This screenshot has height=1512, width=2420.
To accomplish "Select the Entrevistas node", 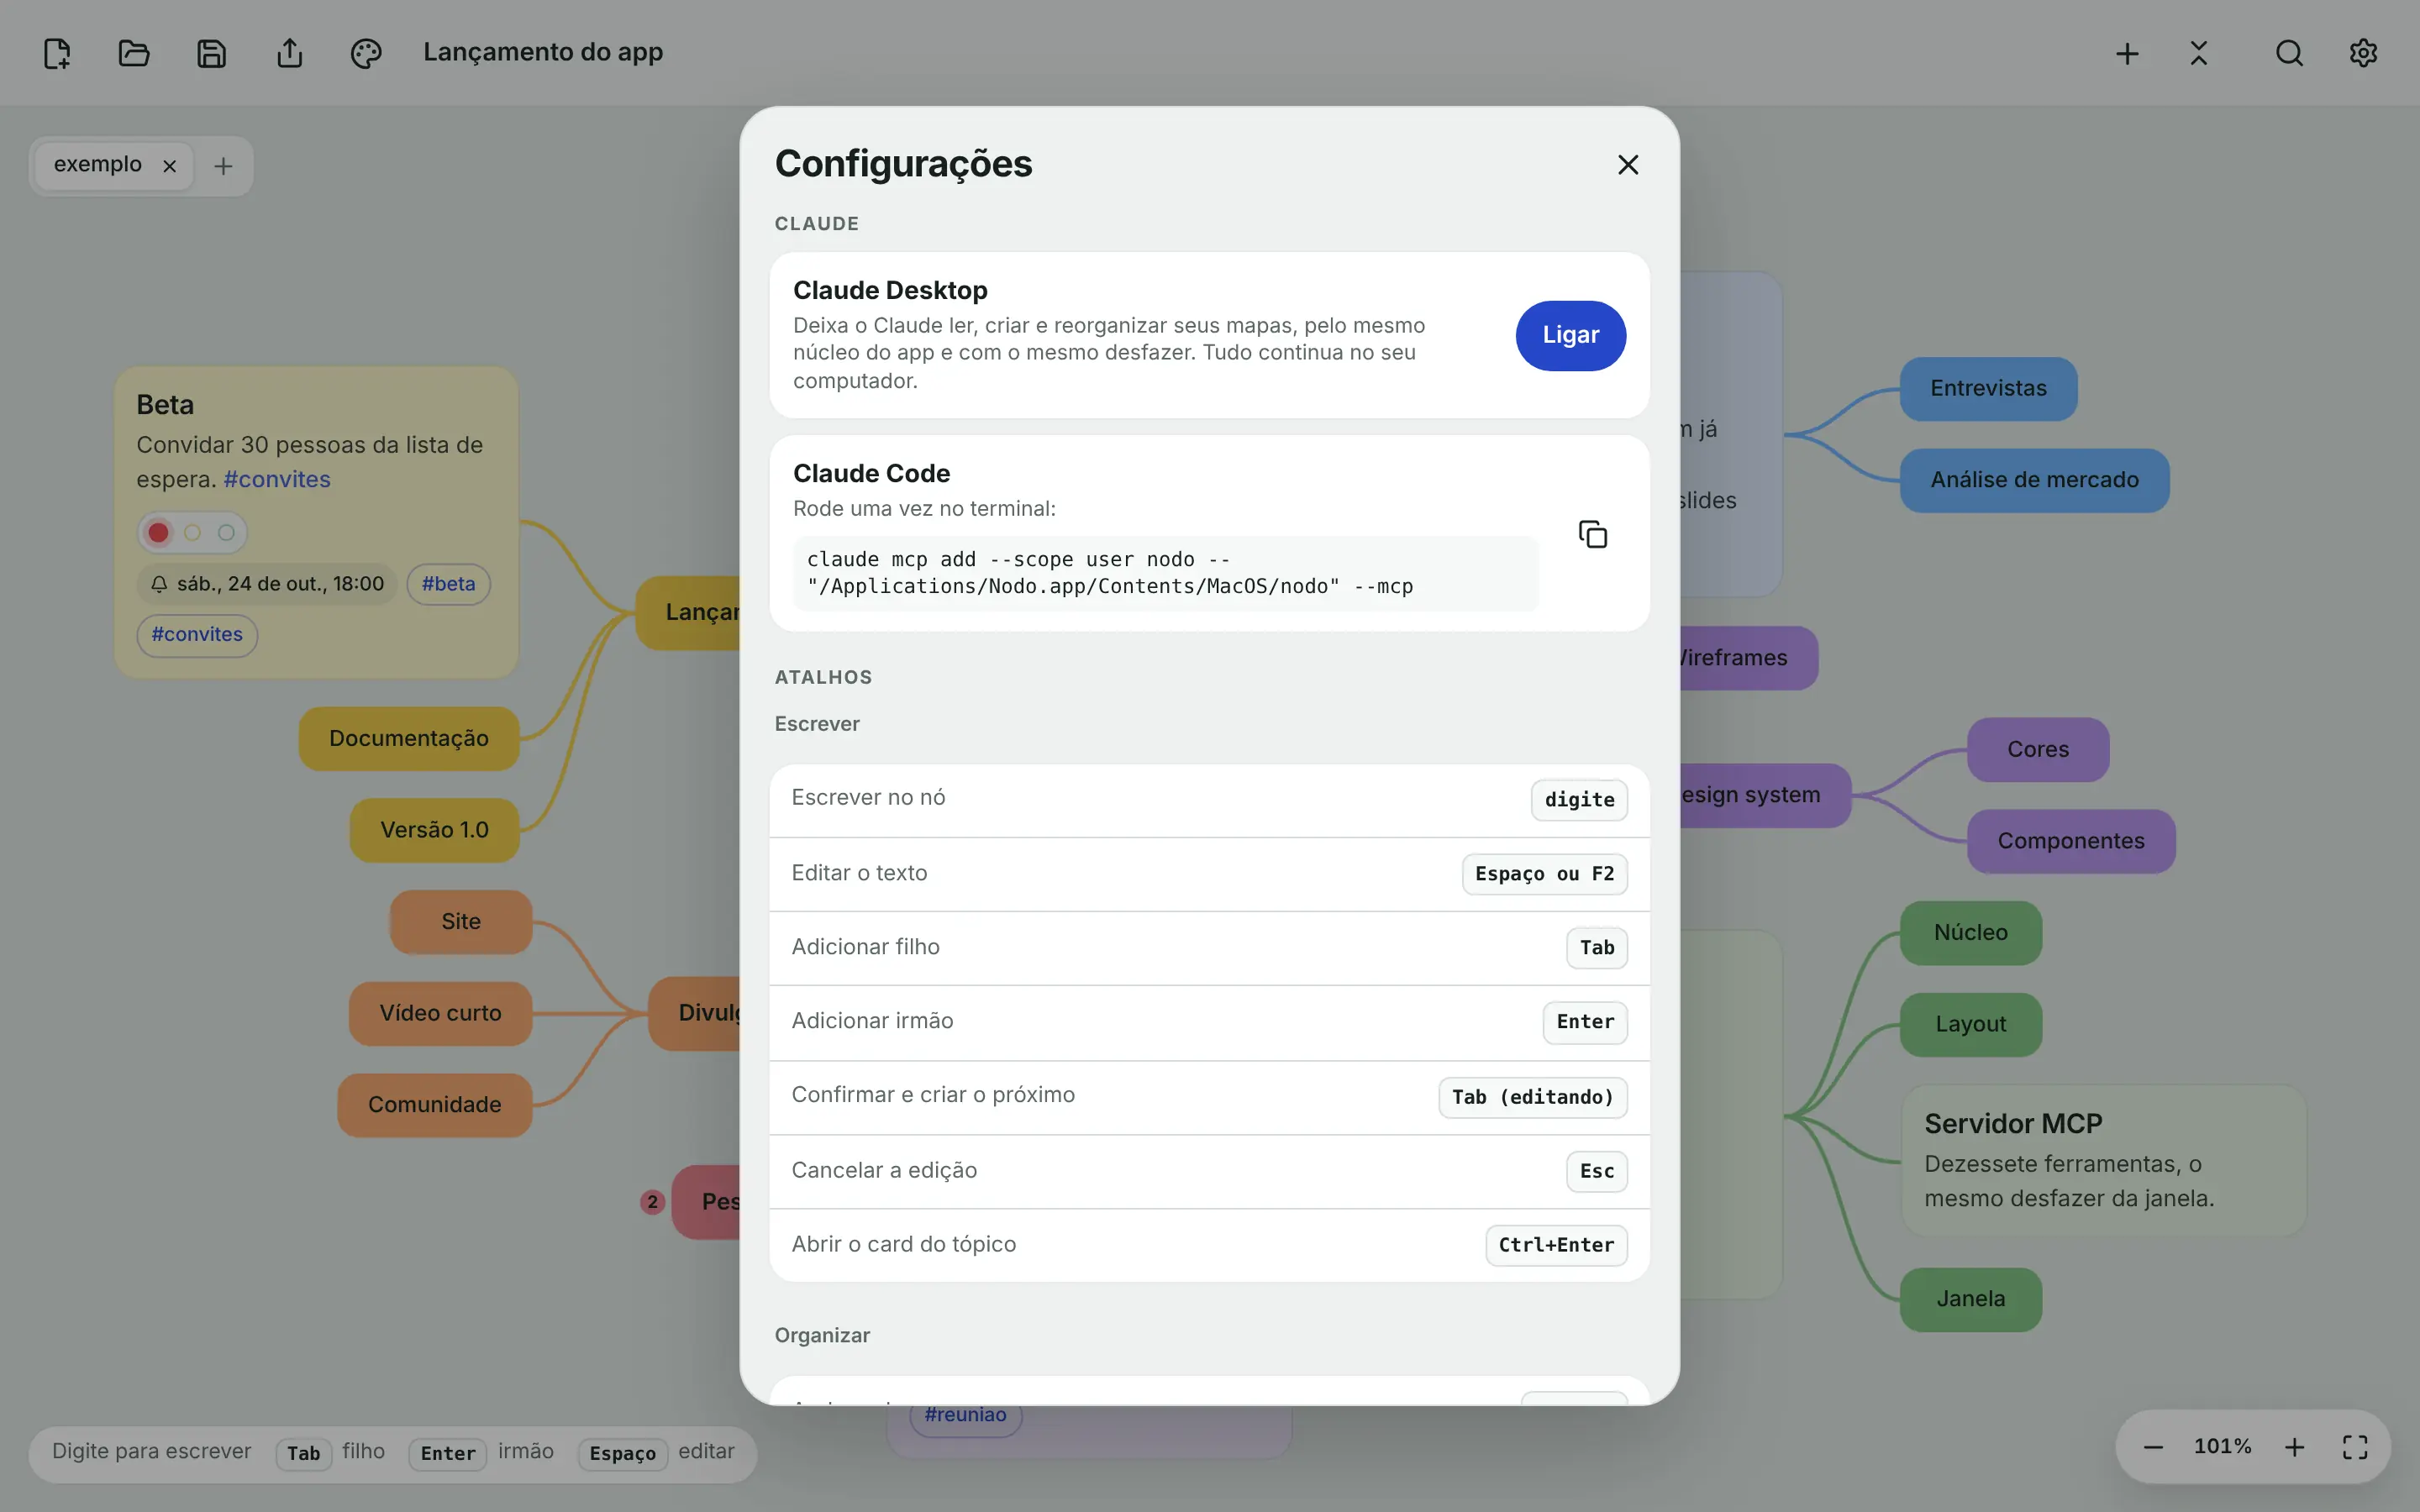I will click(x=1988, y=388).
